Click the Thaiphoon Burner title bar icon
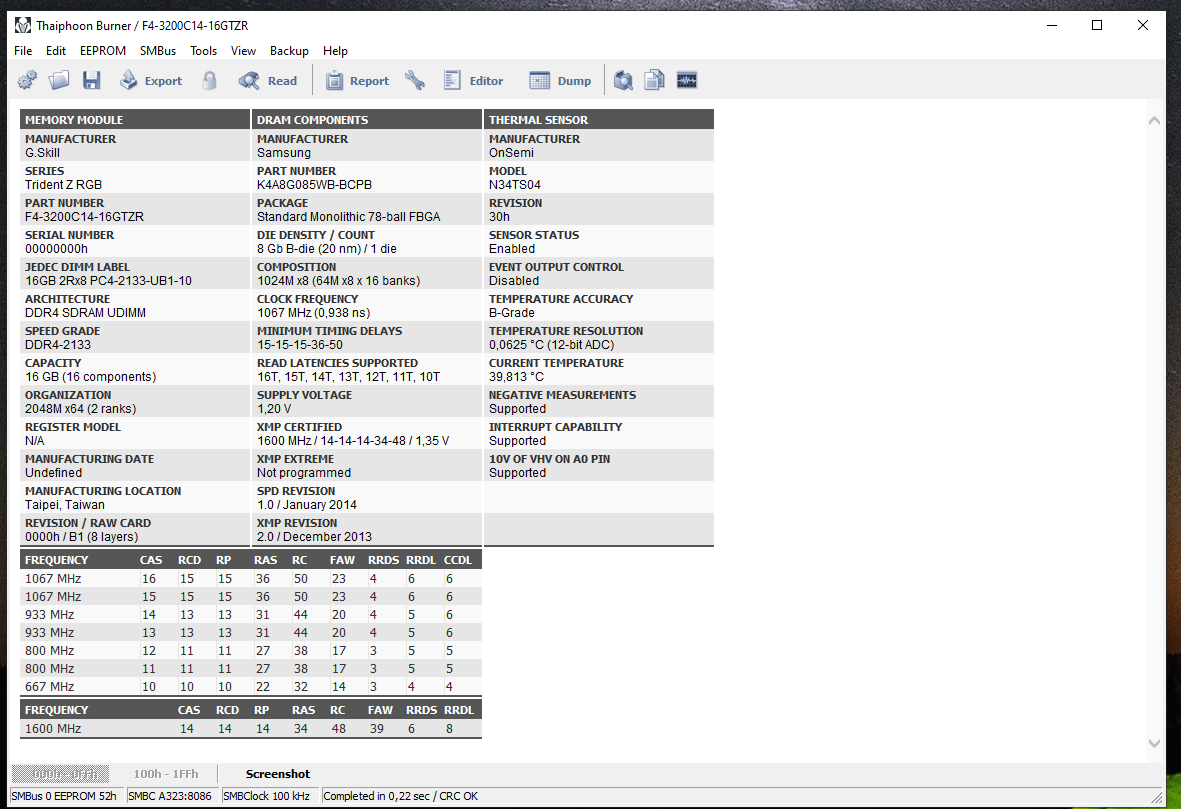The height and width of the screenshot is (809, 1181). click(23, 25)
